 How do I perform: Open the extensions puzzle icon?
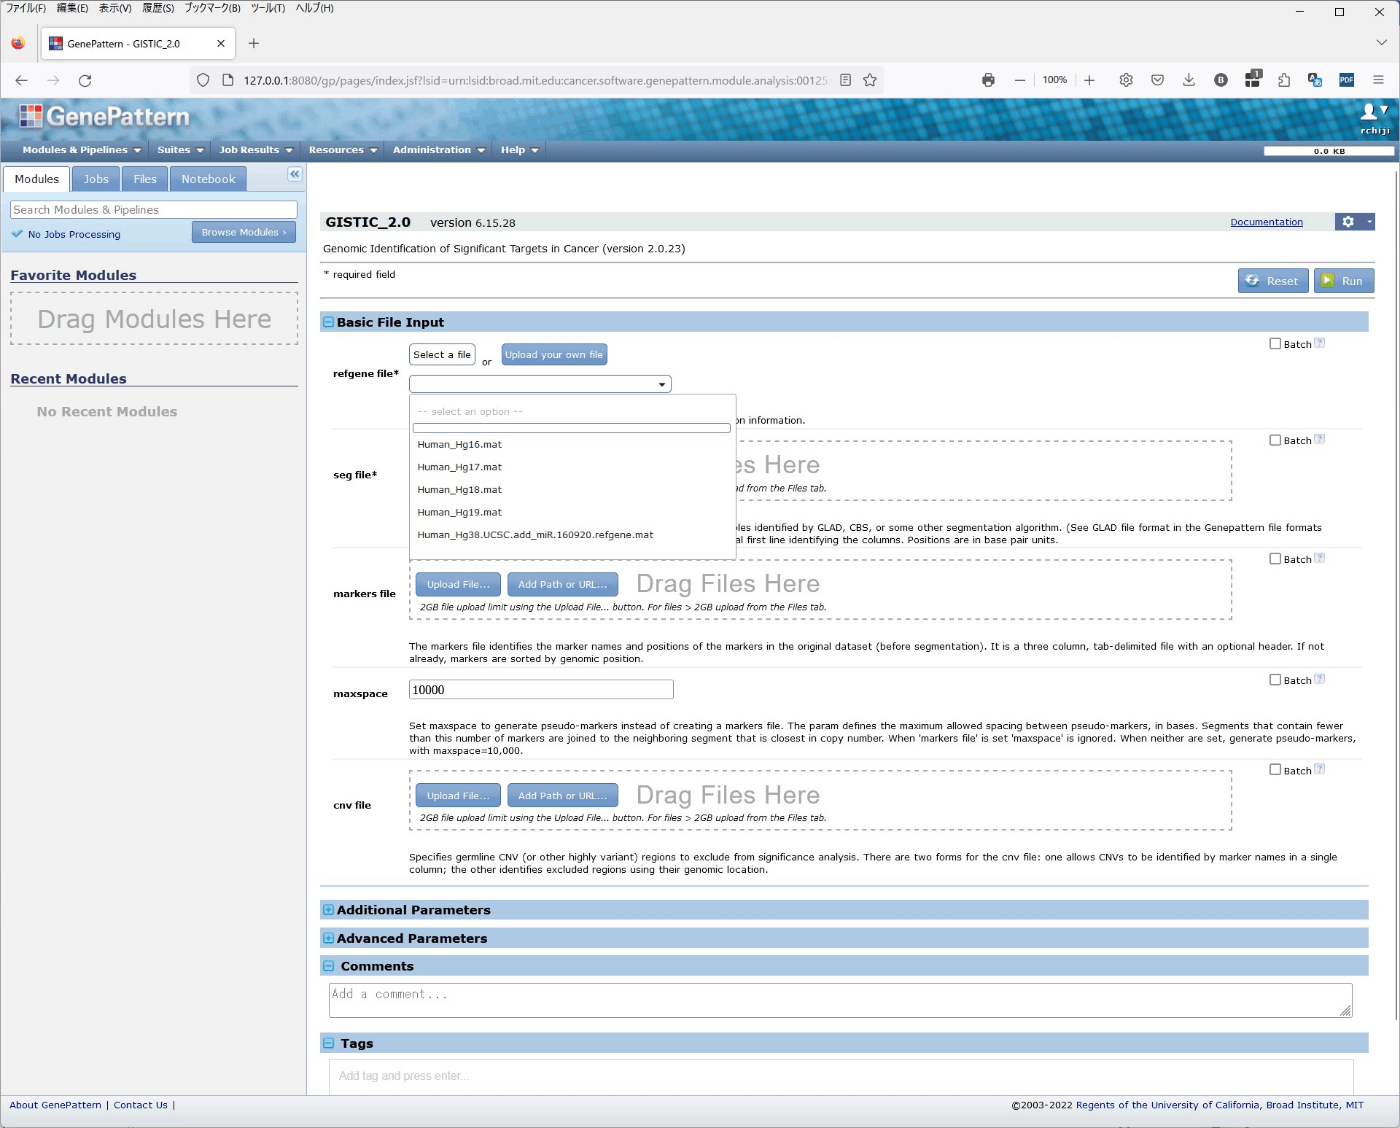(1284, 80)
